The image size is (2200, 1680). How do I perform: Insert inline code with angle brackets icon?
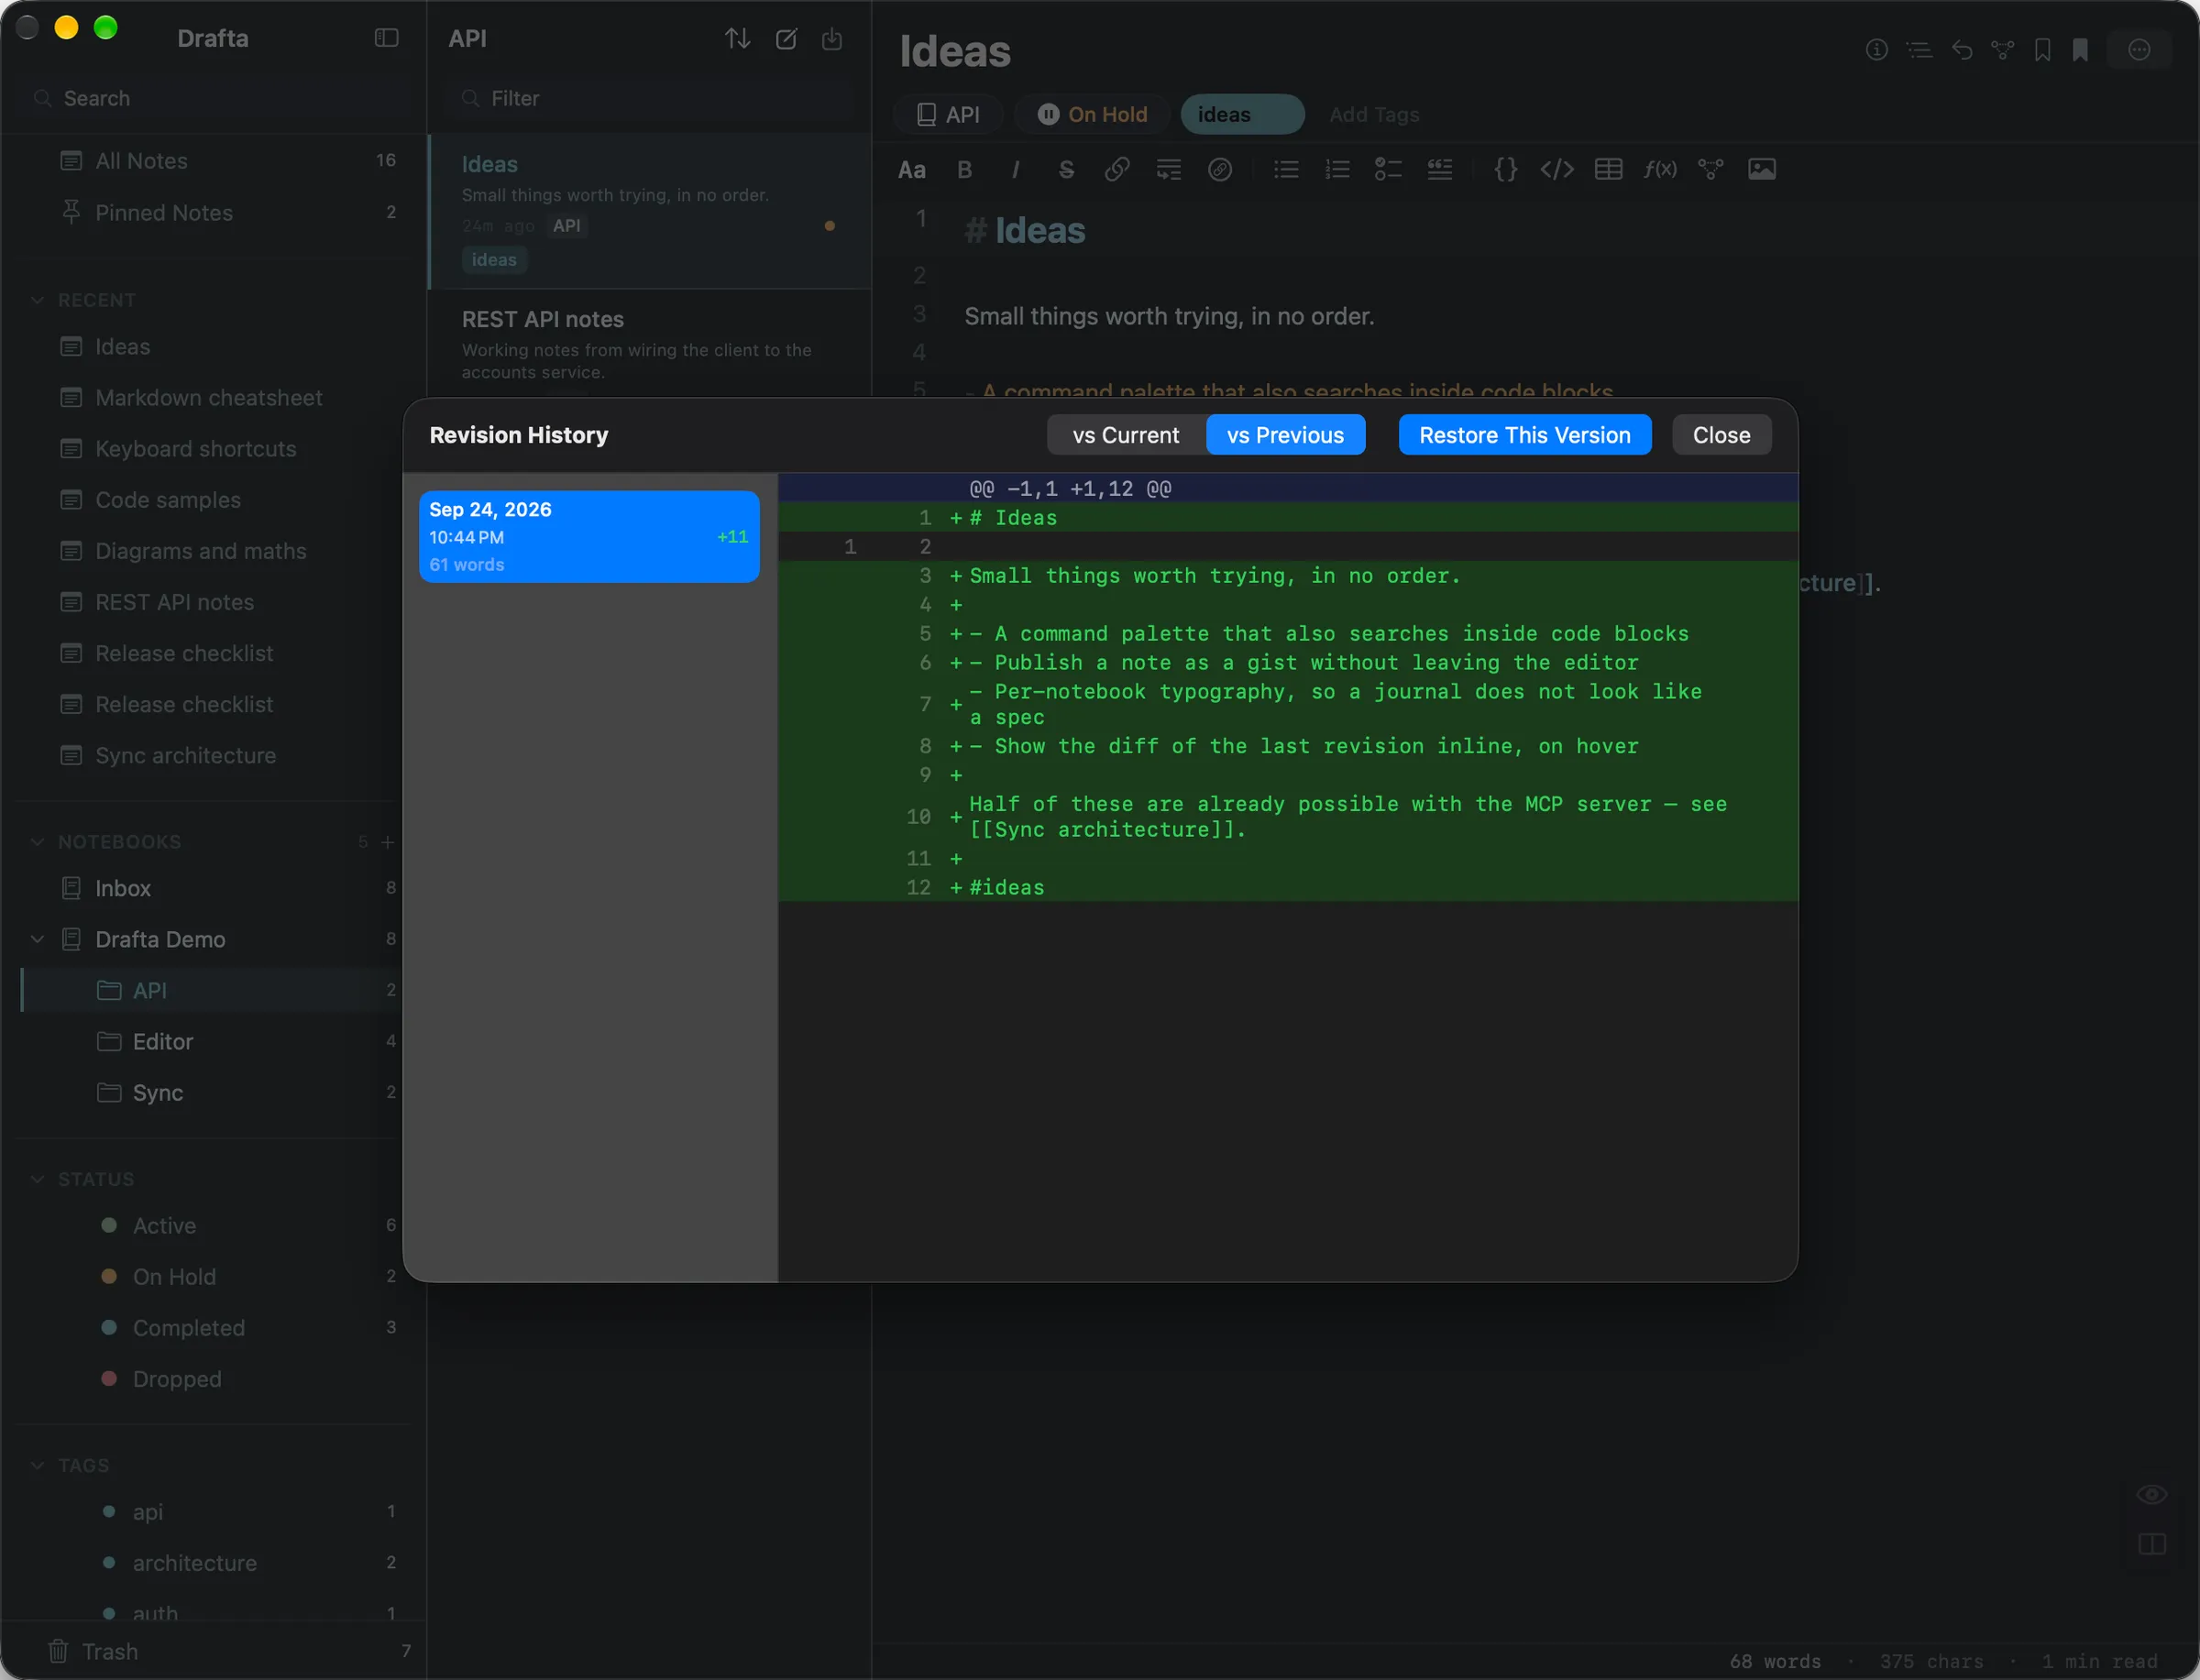click(1557, 170)
